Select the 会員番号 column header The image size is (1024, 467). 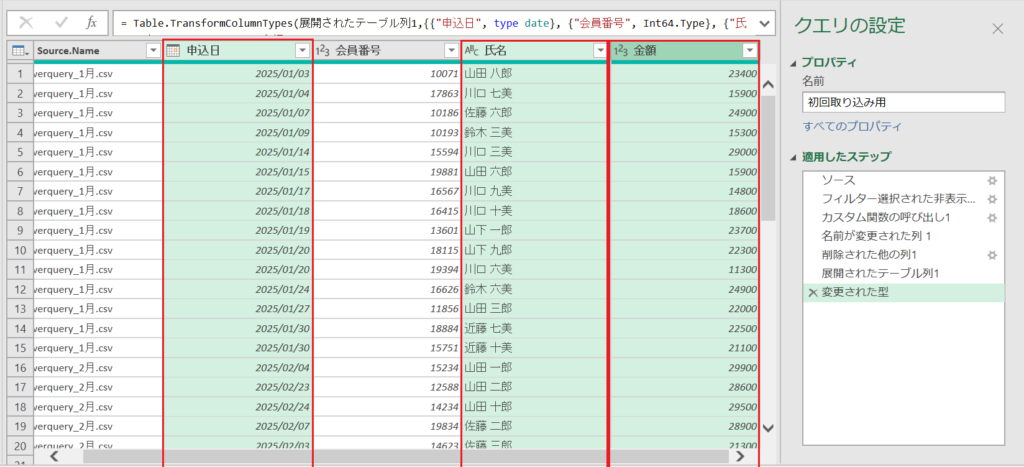pyautogui.click(x=387, y=51)
